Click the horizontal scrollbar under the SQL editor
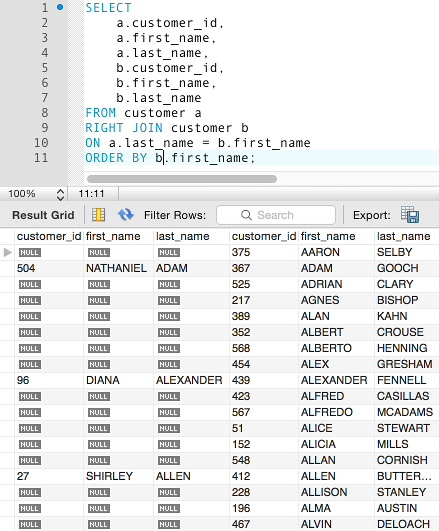This screenshot has height=531, width=439. pos(182,179)
